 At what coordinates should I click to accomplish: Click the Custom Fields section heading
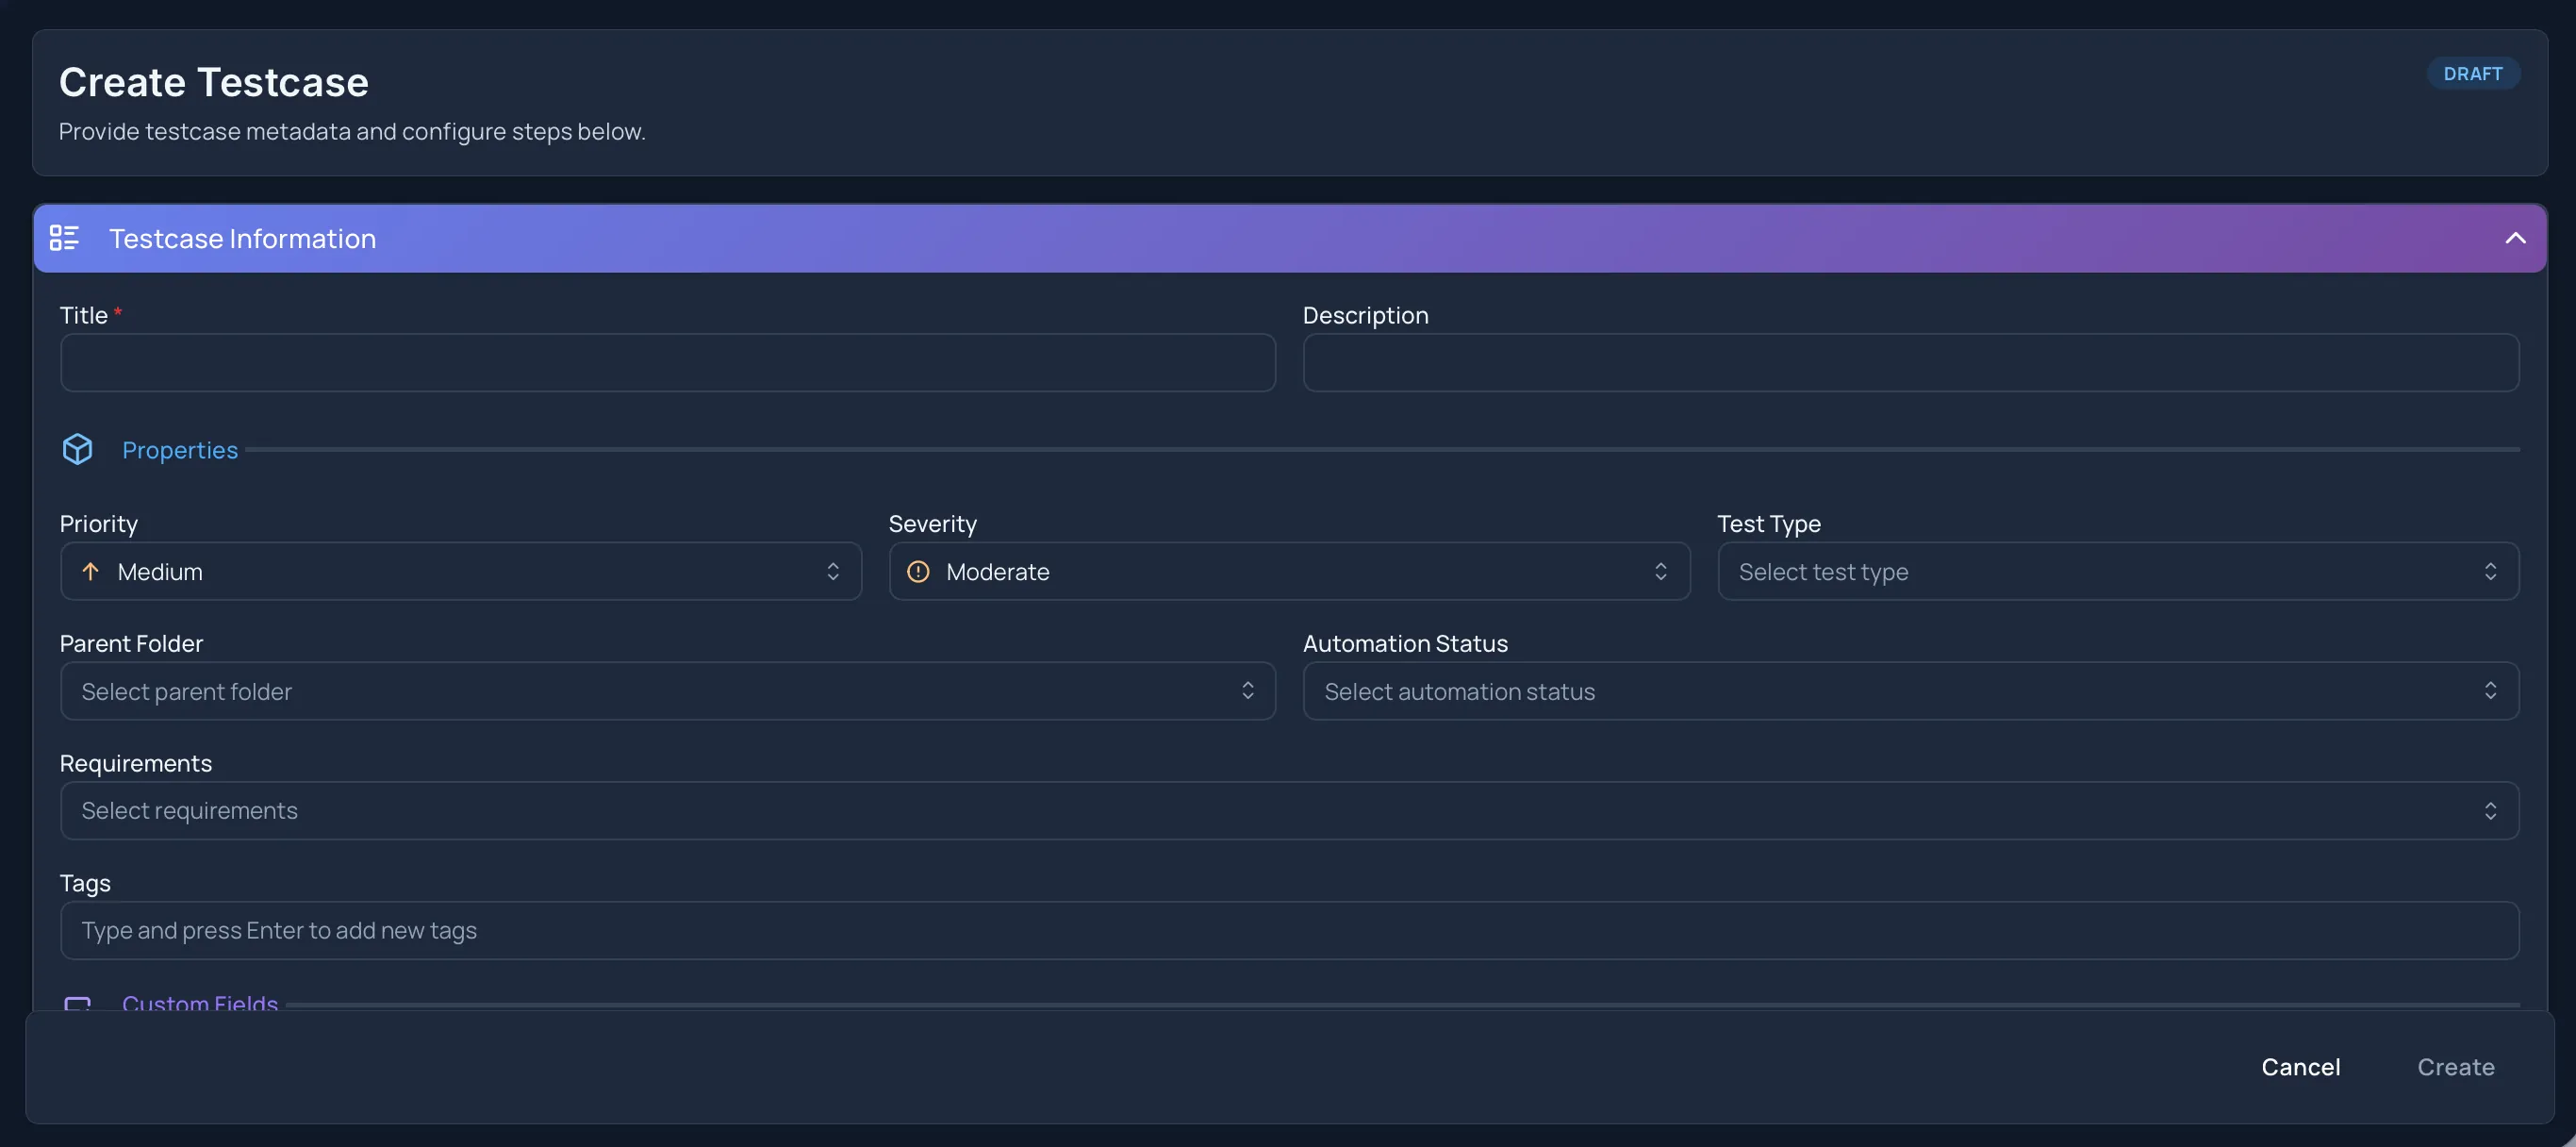pyautogui.click(x=200, y=1002)
